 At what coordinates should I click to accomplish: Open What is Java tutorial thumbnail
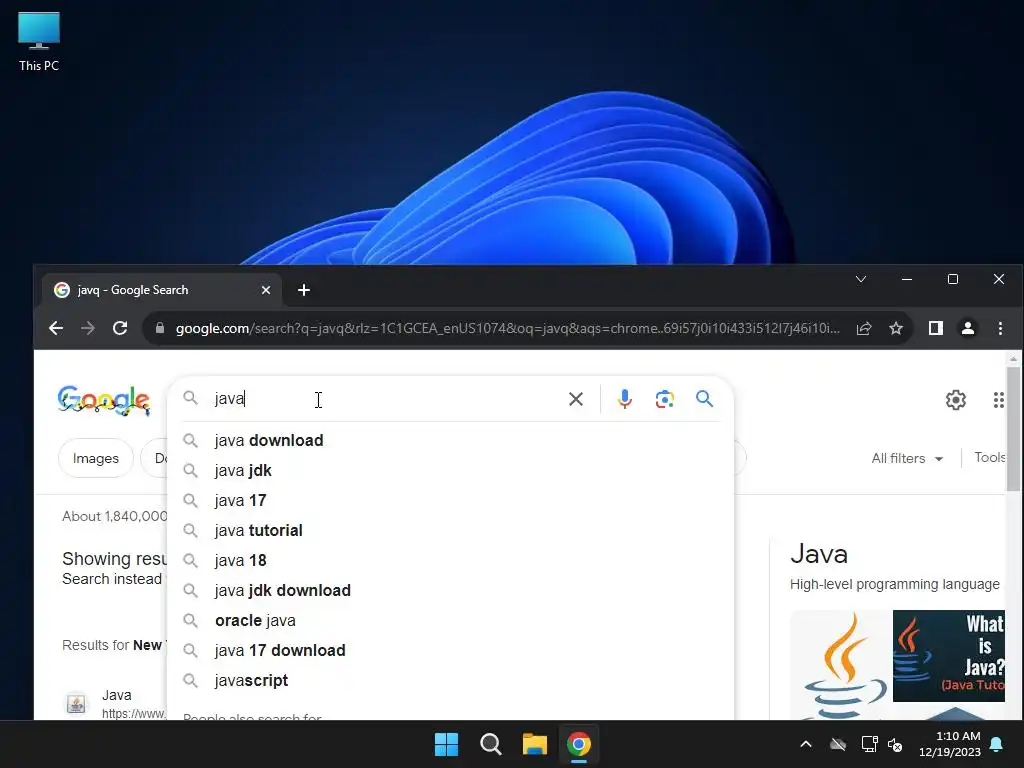948,656
